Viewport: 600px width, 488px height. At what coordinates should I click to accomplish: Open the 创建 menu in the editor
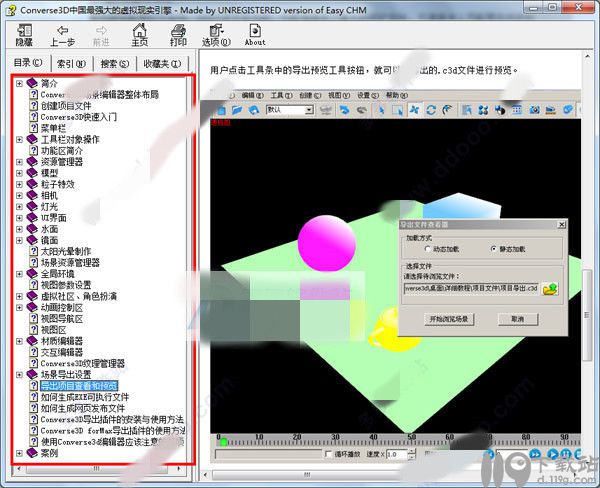pyautogui.click(x=310, y=95)
